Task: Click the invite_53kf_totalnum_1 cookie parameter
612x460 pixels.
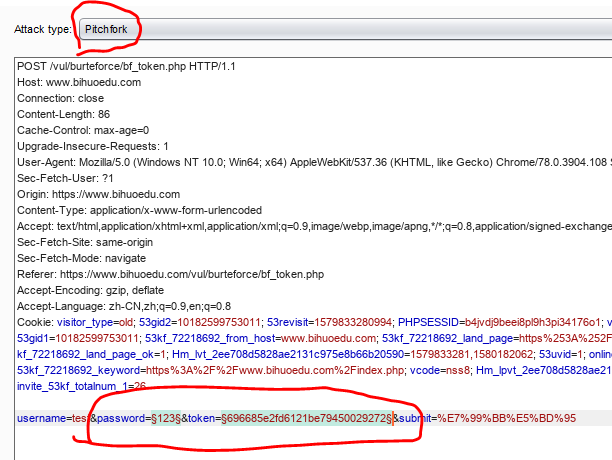Action: 81,386
